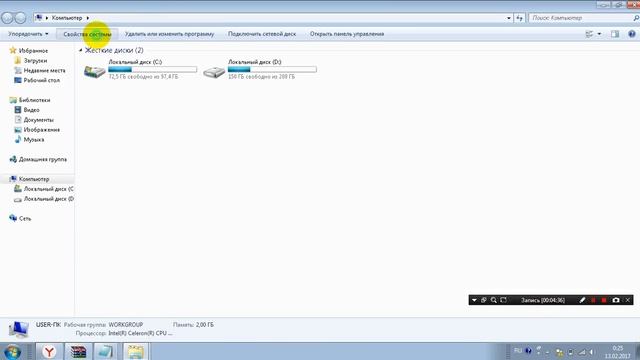Viewport: 640px width, 360px height.
Task: Open Загрузки folder in sidebar
Action: 35,60
